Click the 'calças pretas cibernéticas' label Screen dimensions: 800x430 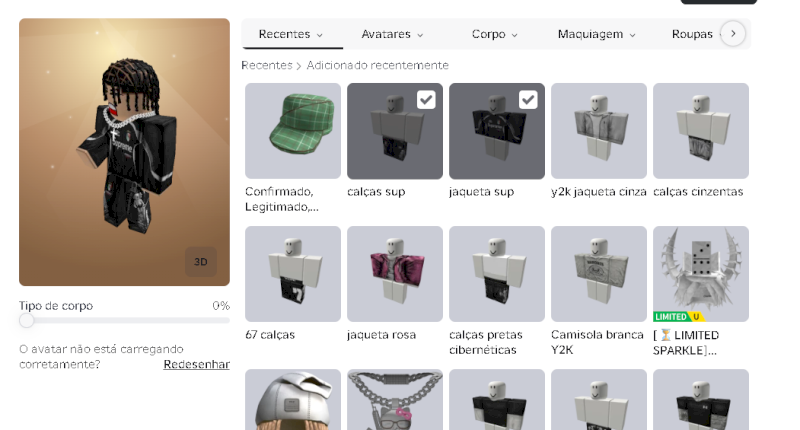tap(486, 342)
